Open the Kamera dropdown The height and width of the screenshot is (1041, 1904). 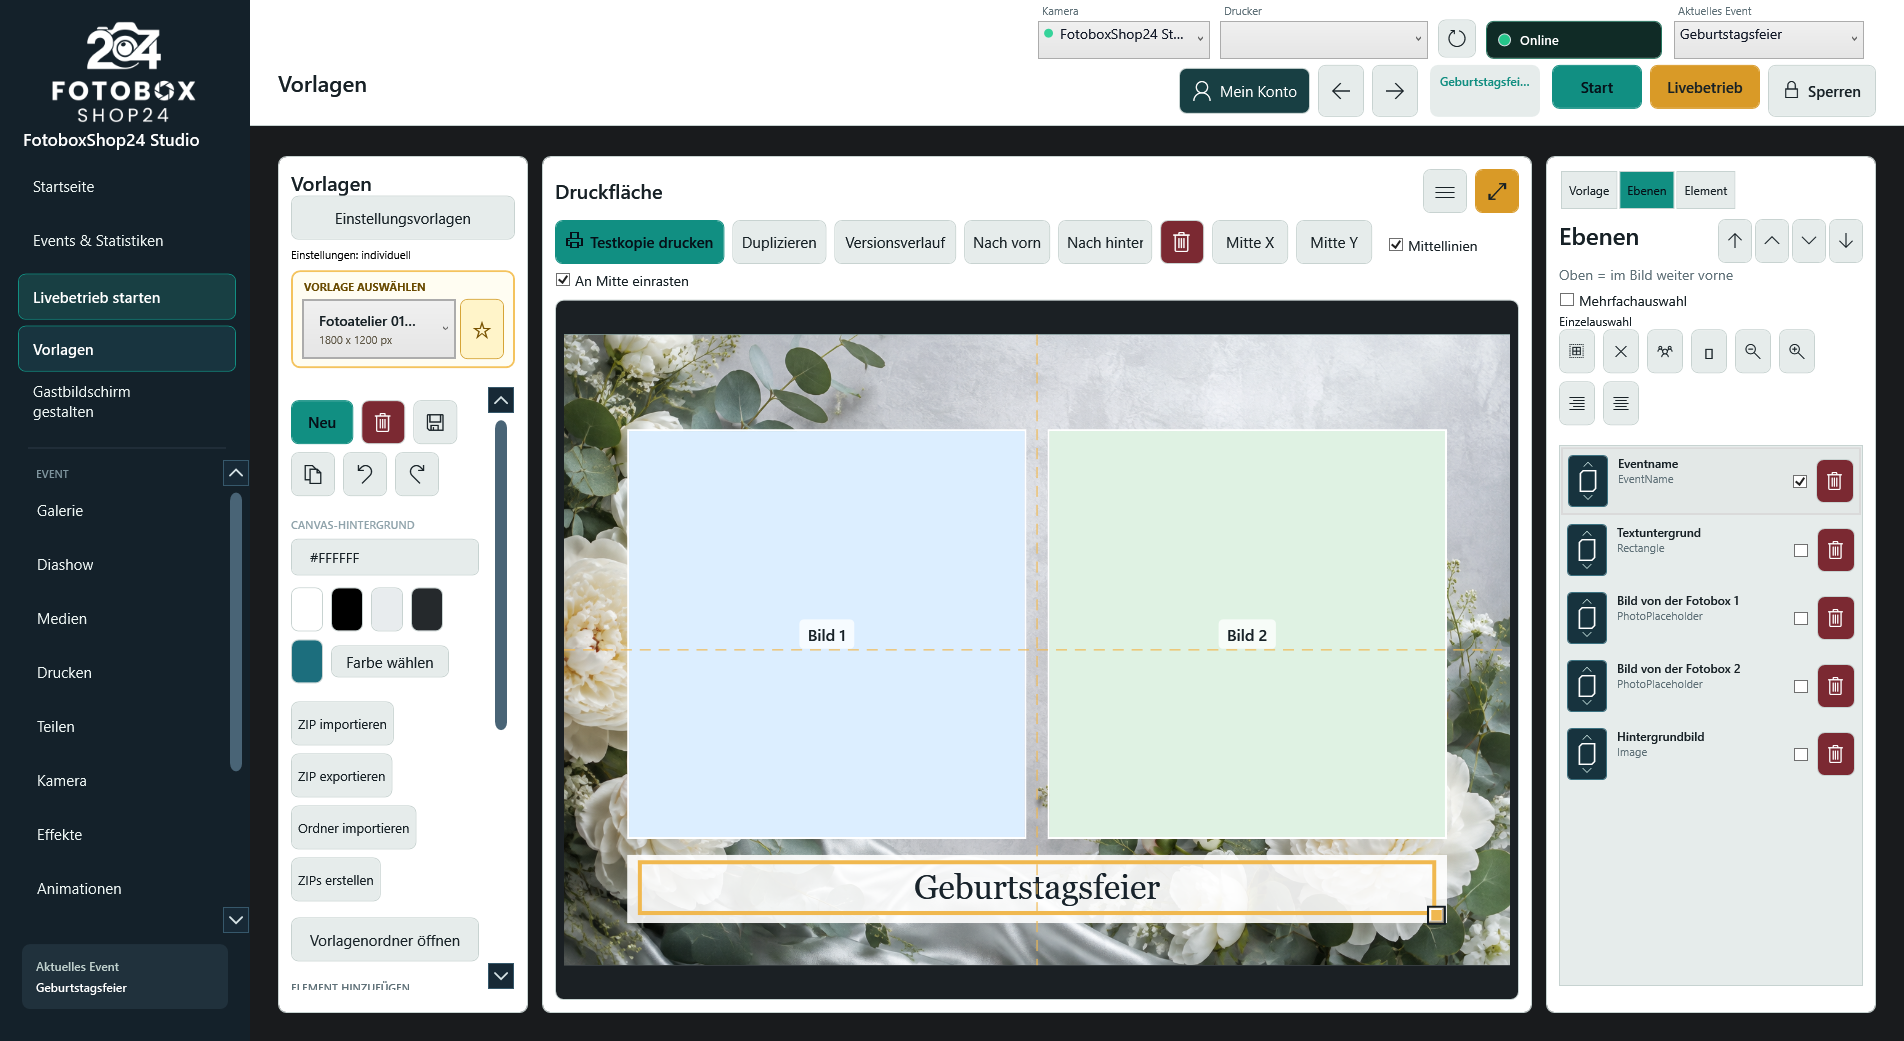pos(1124,40)
